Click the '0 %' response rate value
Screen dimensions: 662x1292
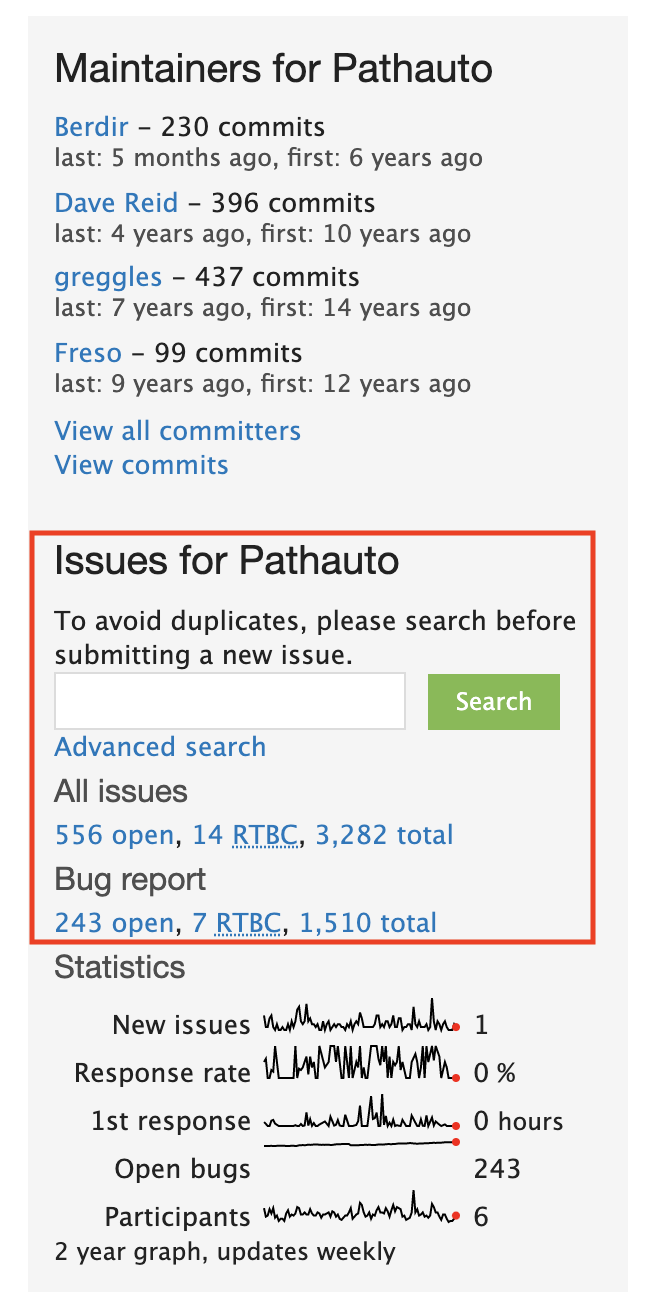tap(495, 1073)
